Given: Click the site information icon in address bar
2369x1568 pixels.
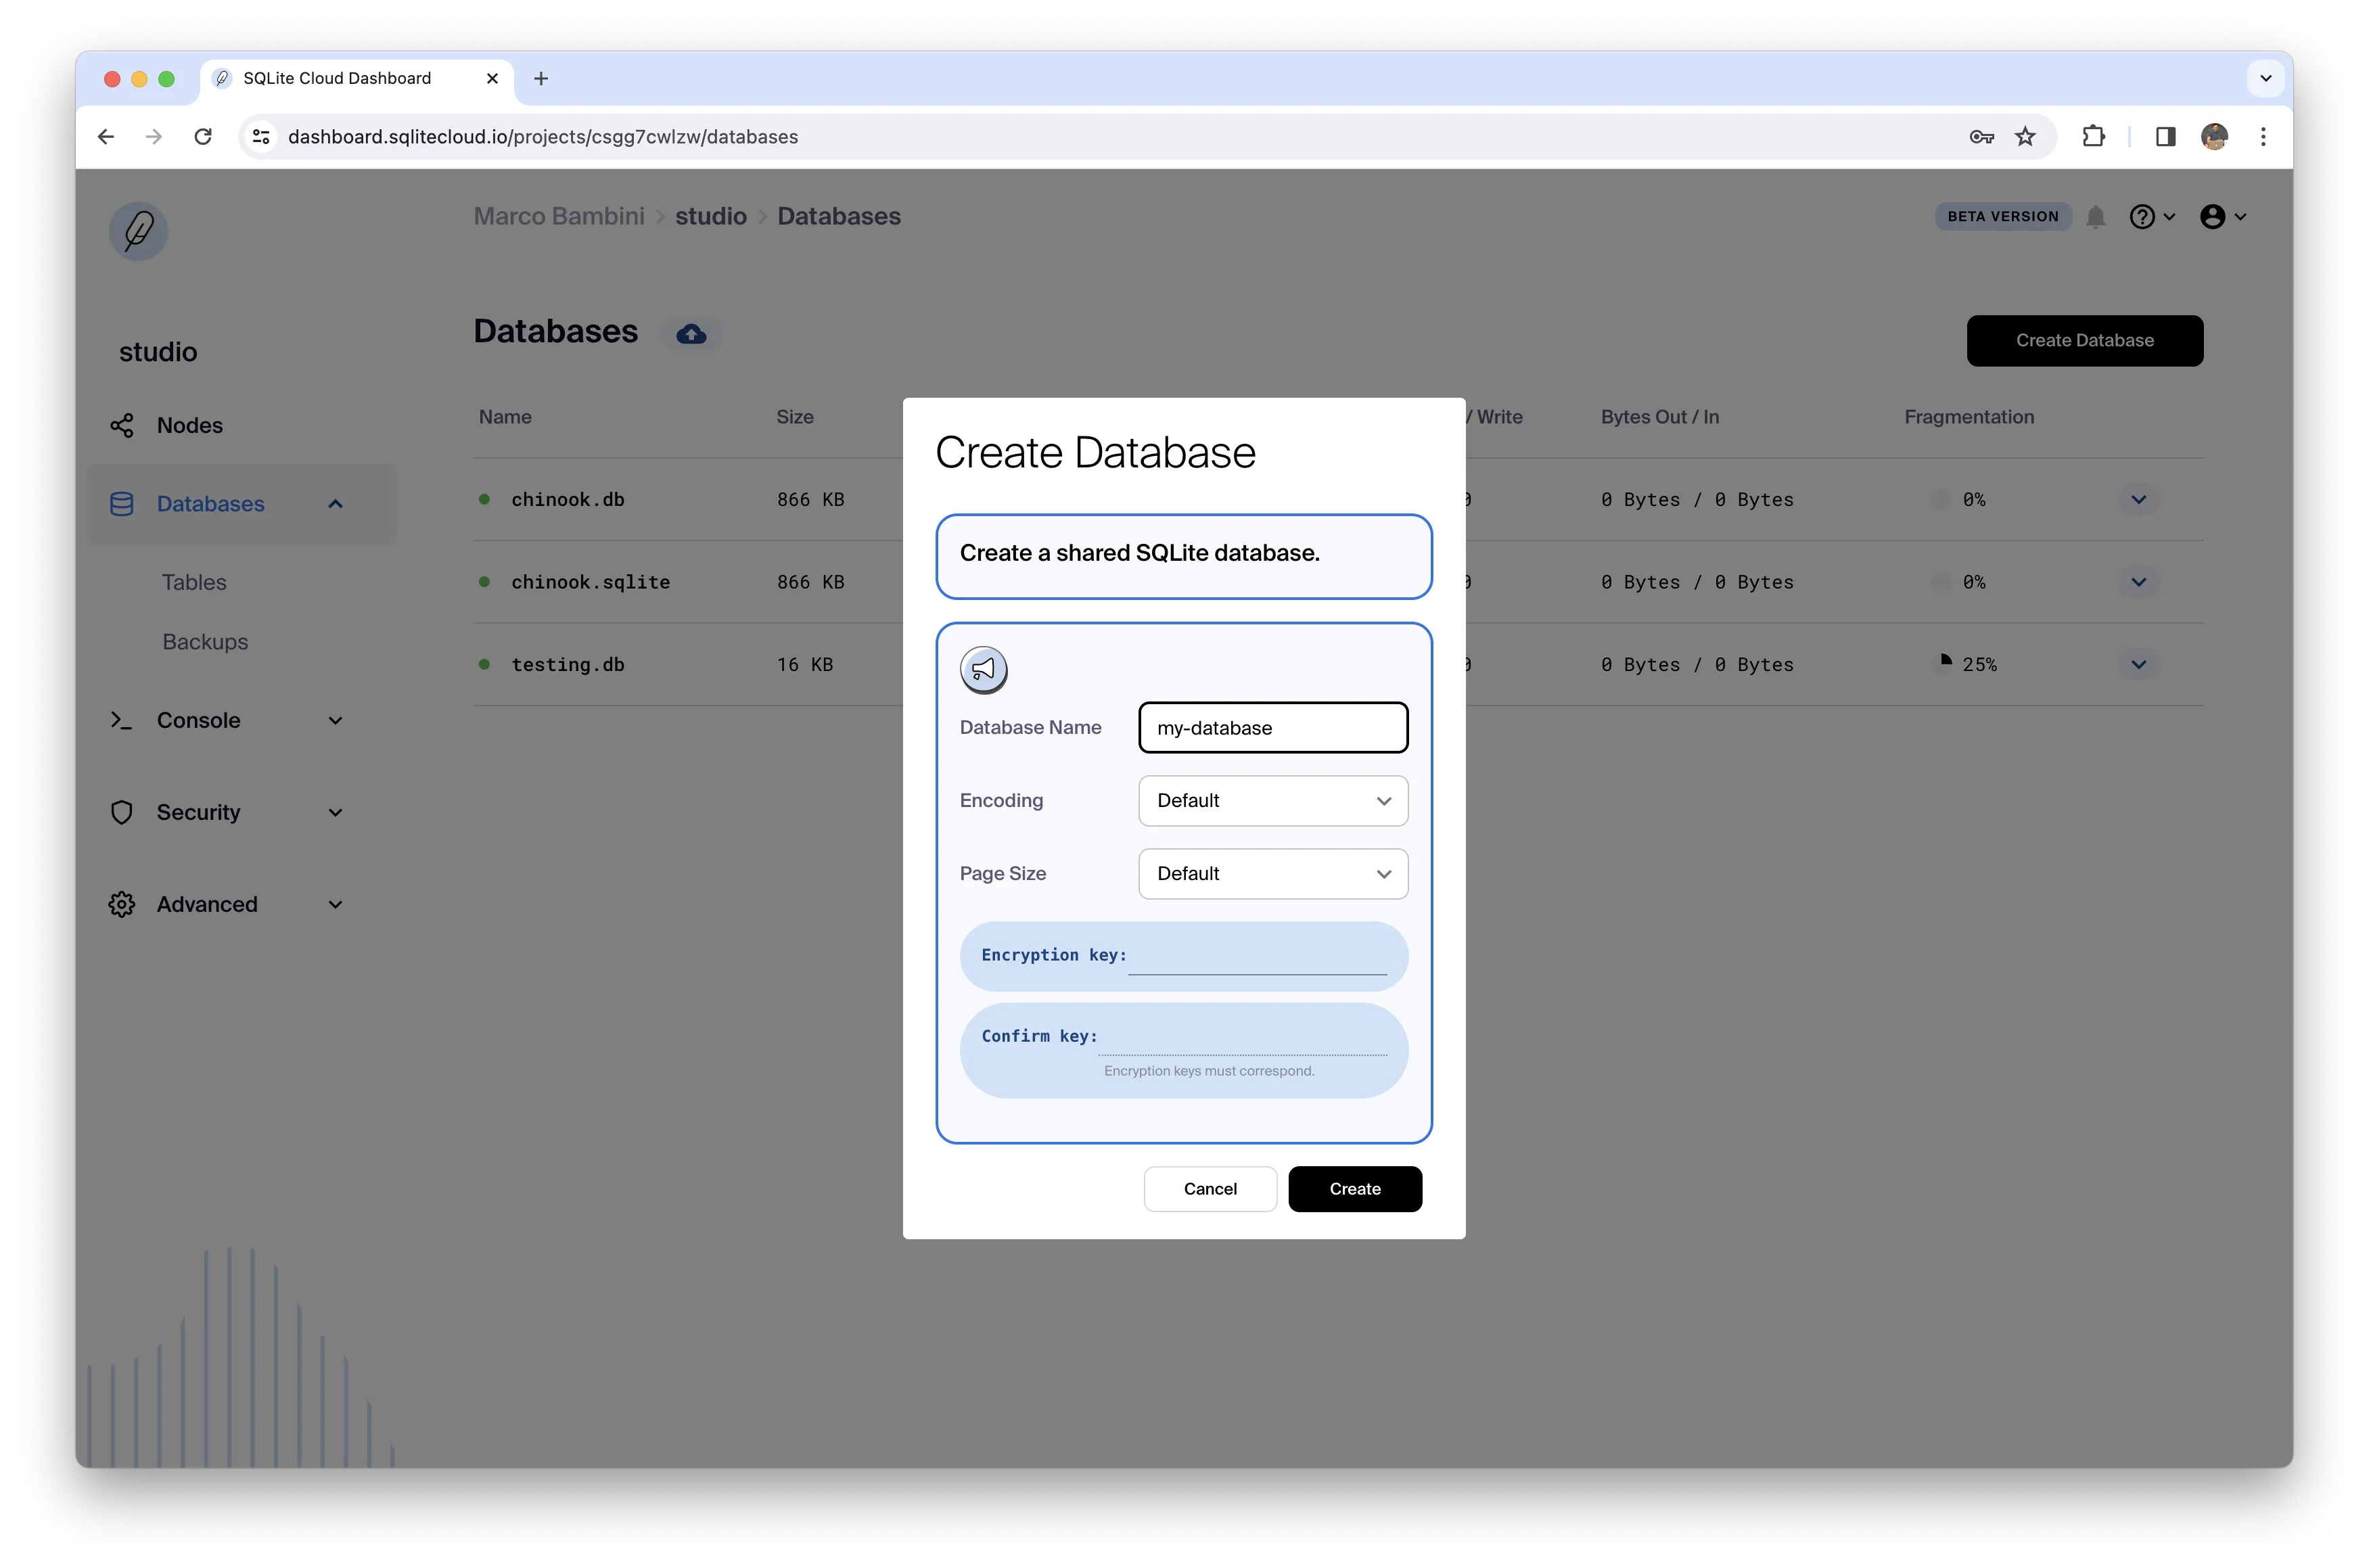Looking at the screenshot, I should (262, 137).
